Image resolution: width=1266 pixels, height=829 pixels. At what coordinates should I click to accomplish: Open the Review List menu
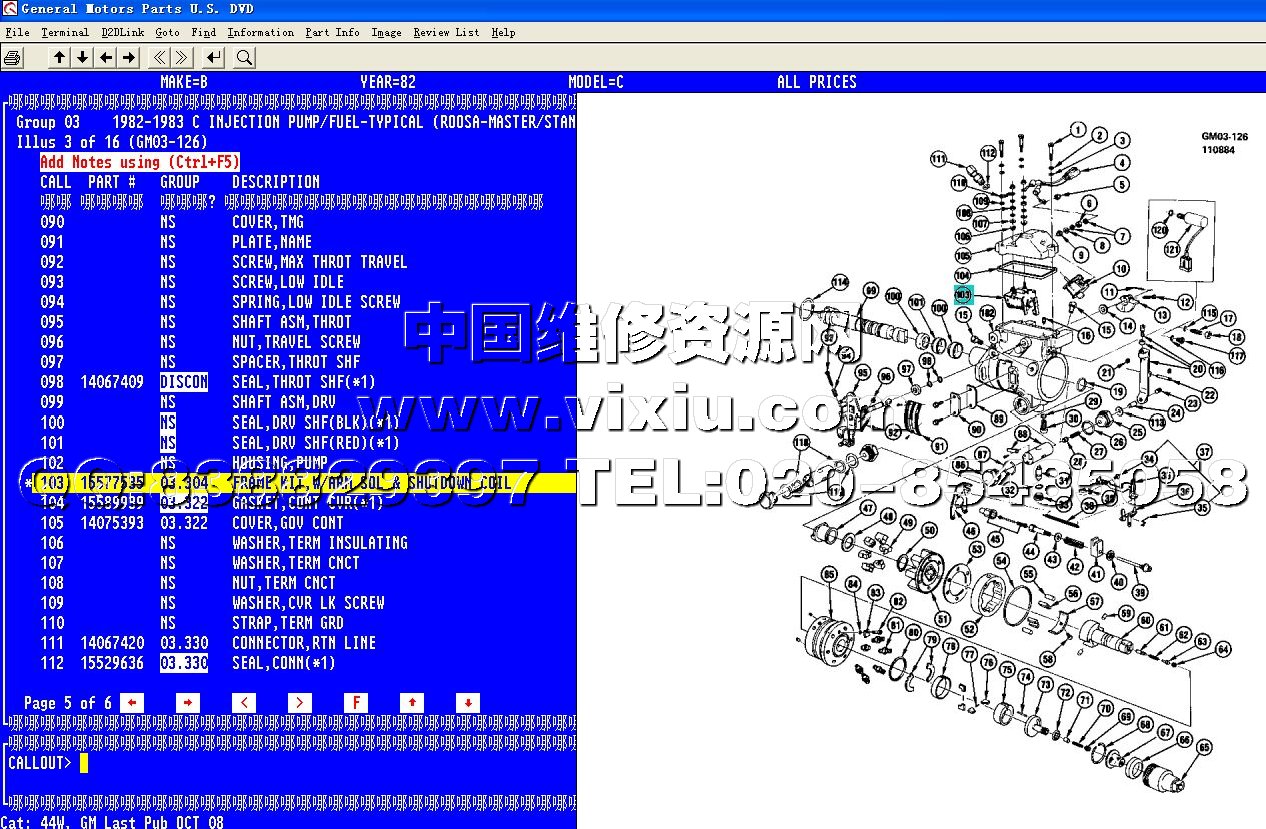pos(446,32)
